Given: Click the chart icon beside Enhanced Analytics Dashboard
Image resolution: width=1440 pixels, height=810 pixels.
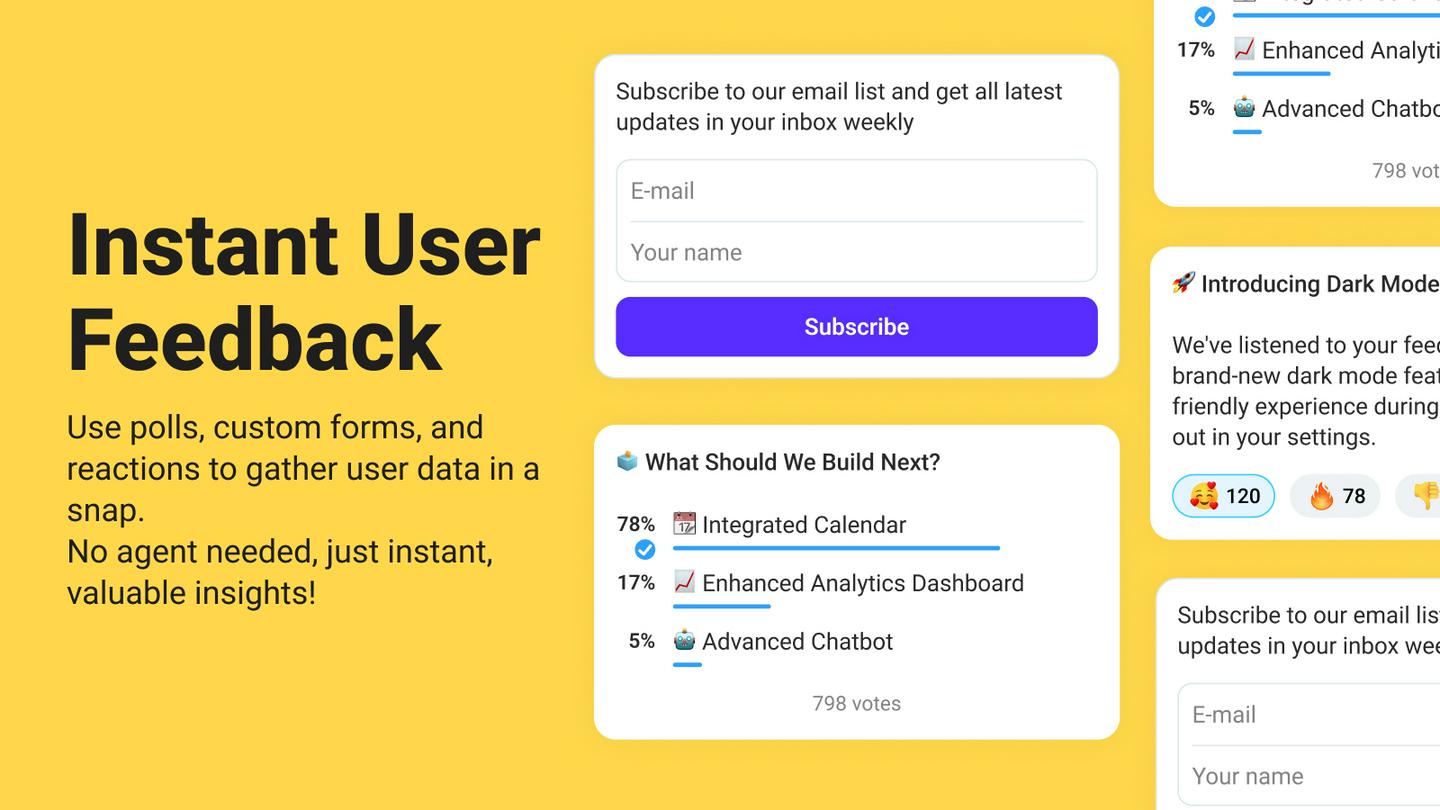Looking at the screenshot, I should (x=684, y=583).
